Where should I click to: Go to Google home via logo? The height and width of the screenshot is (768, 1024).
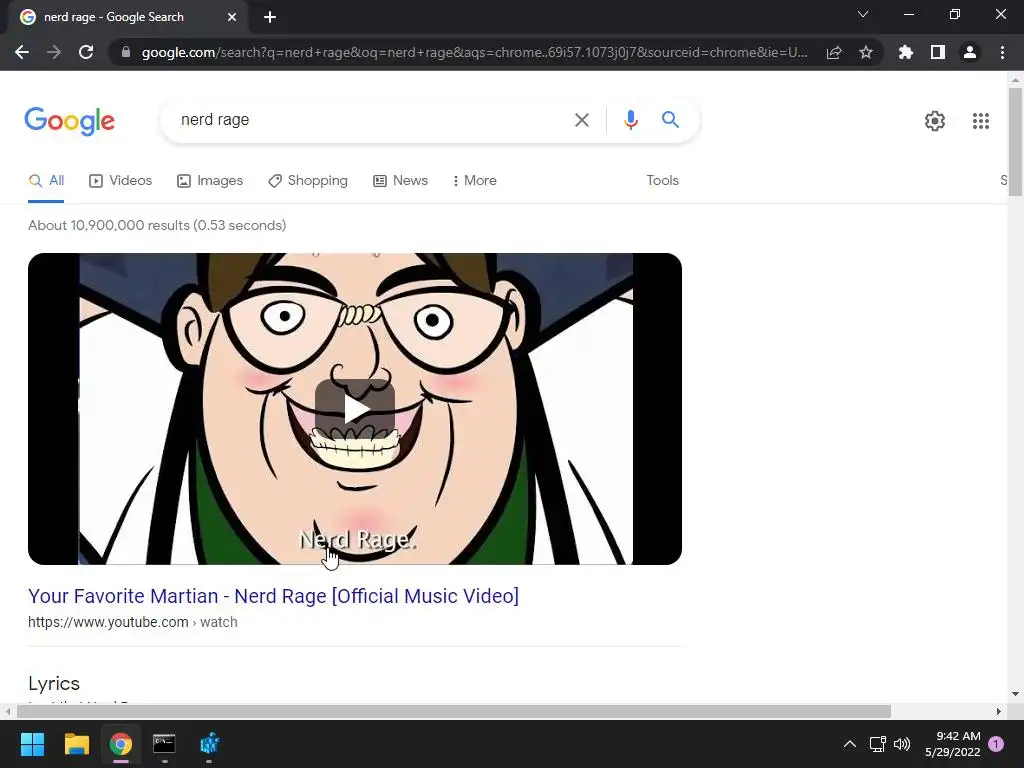(70, 121)
